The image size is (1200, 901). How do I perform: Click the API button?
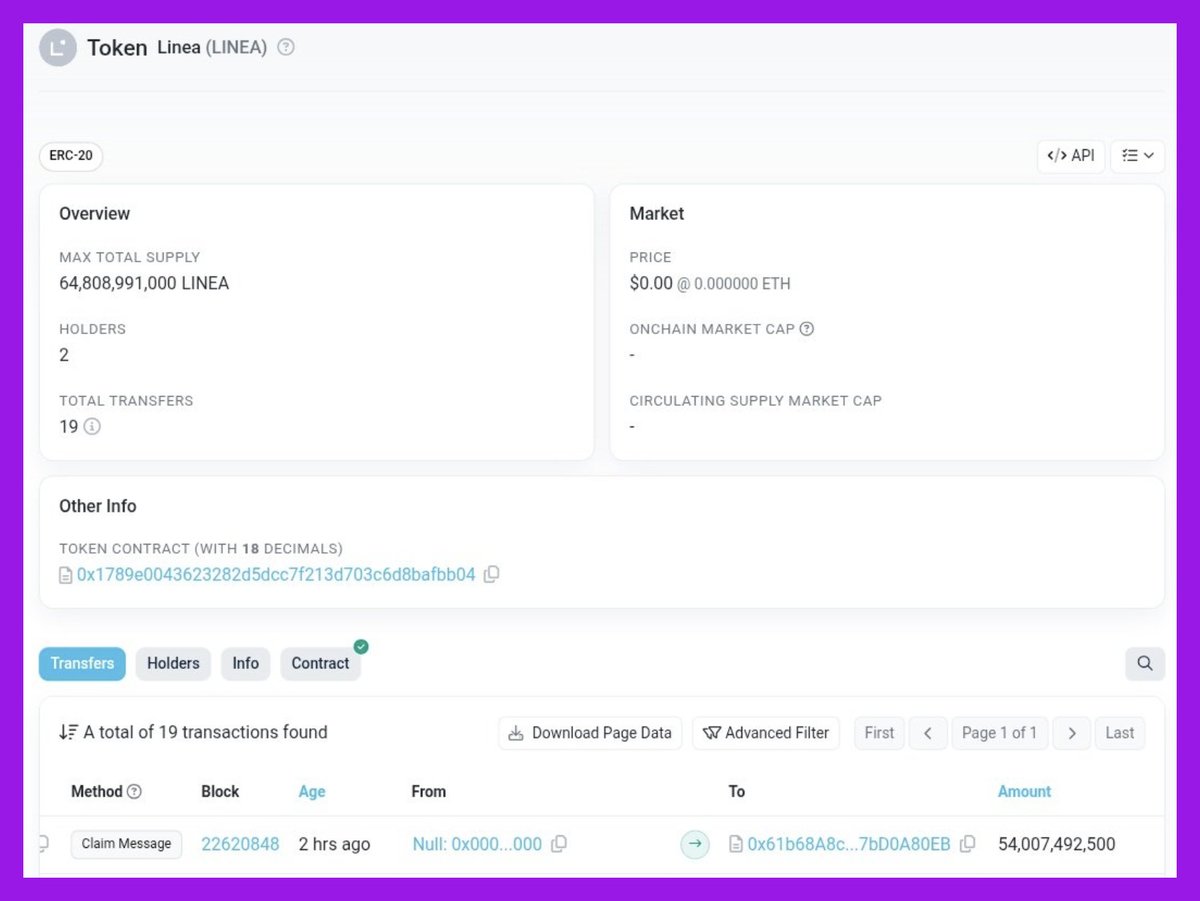pyautogui.click(x=1071, y=156)
